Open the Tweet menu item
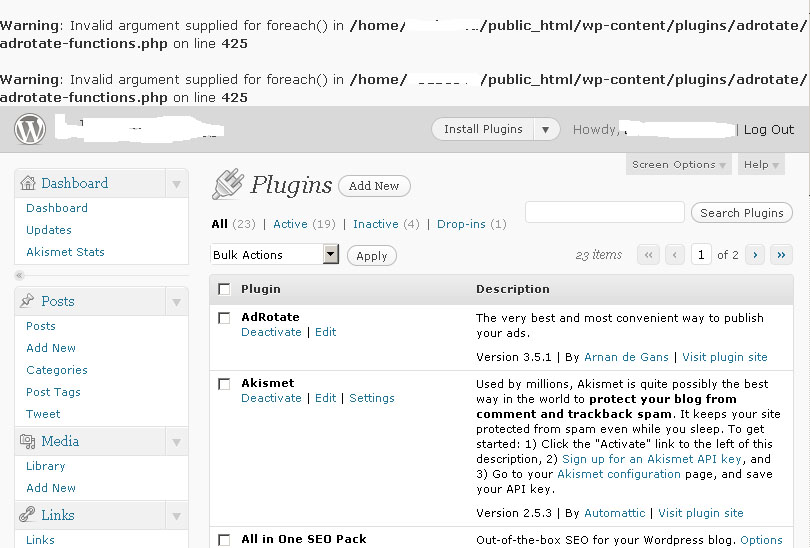Image resolution: width=810 pixels, height=548 pixels. (x=43, y=414)
